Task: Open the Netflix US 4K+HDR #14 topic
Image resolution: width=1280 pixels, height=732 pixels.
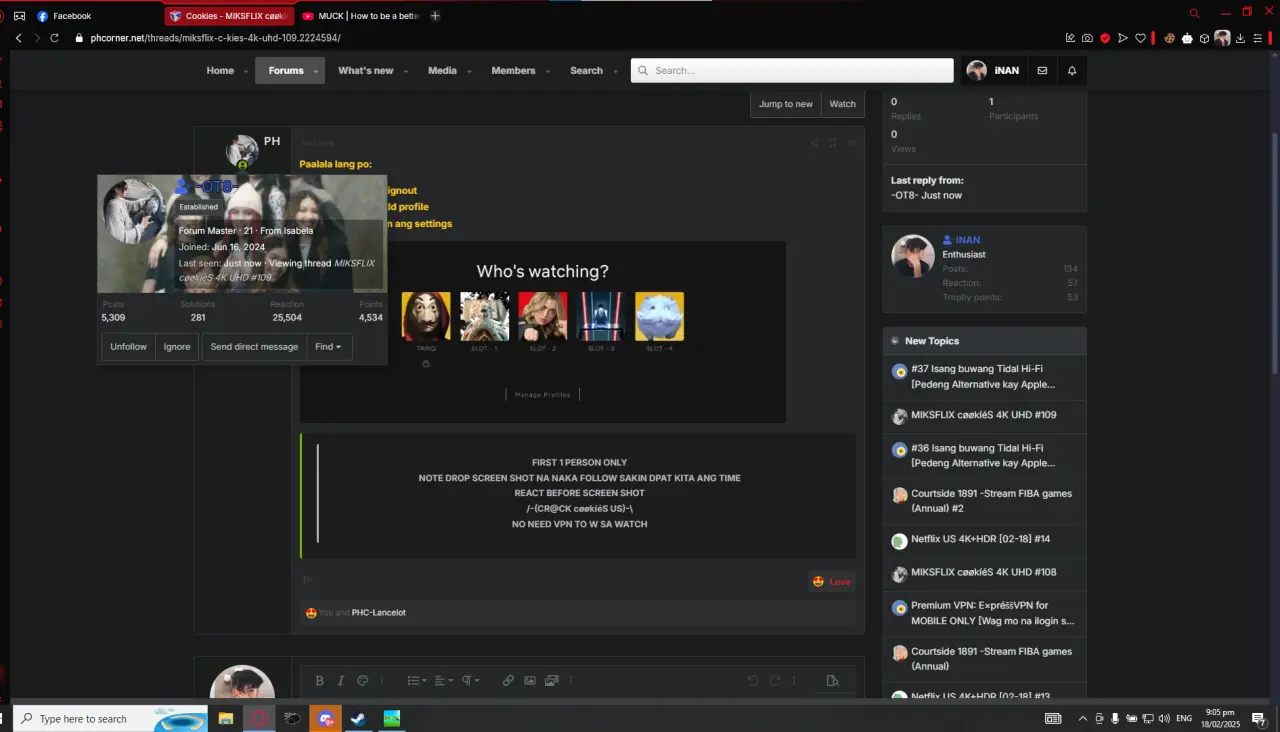Action: coord(980,540)
